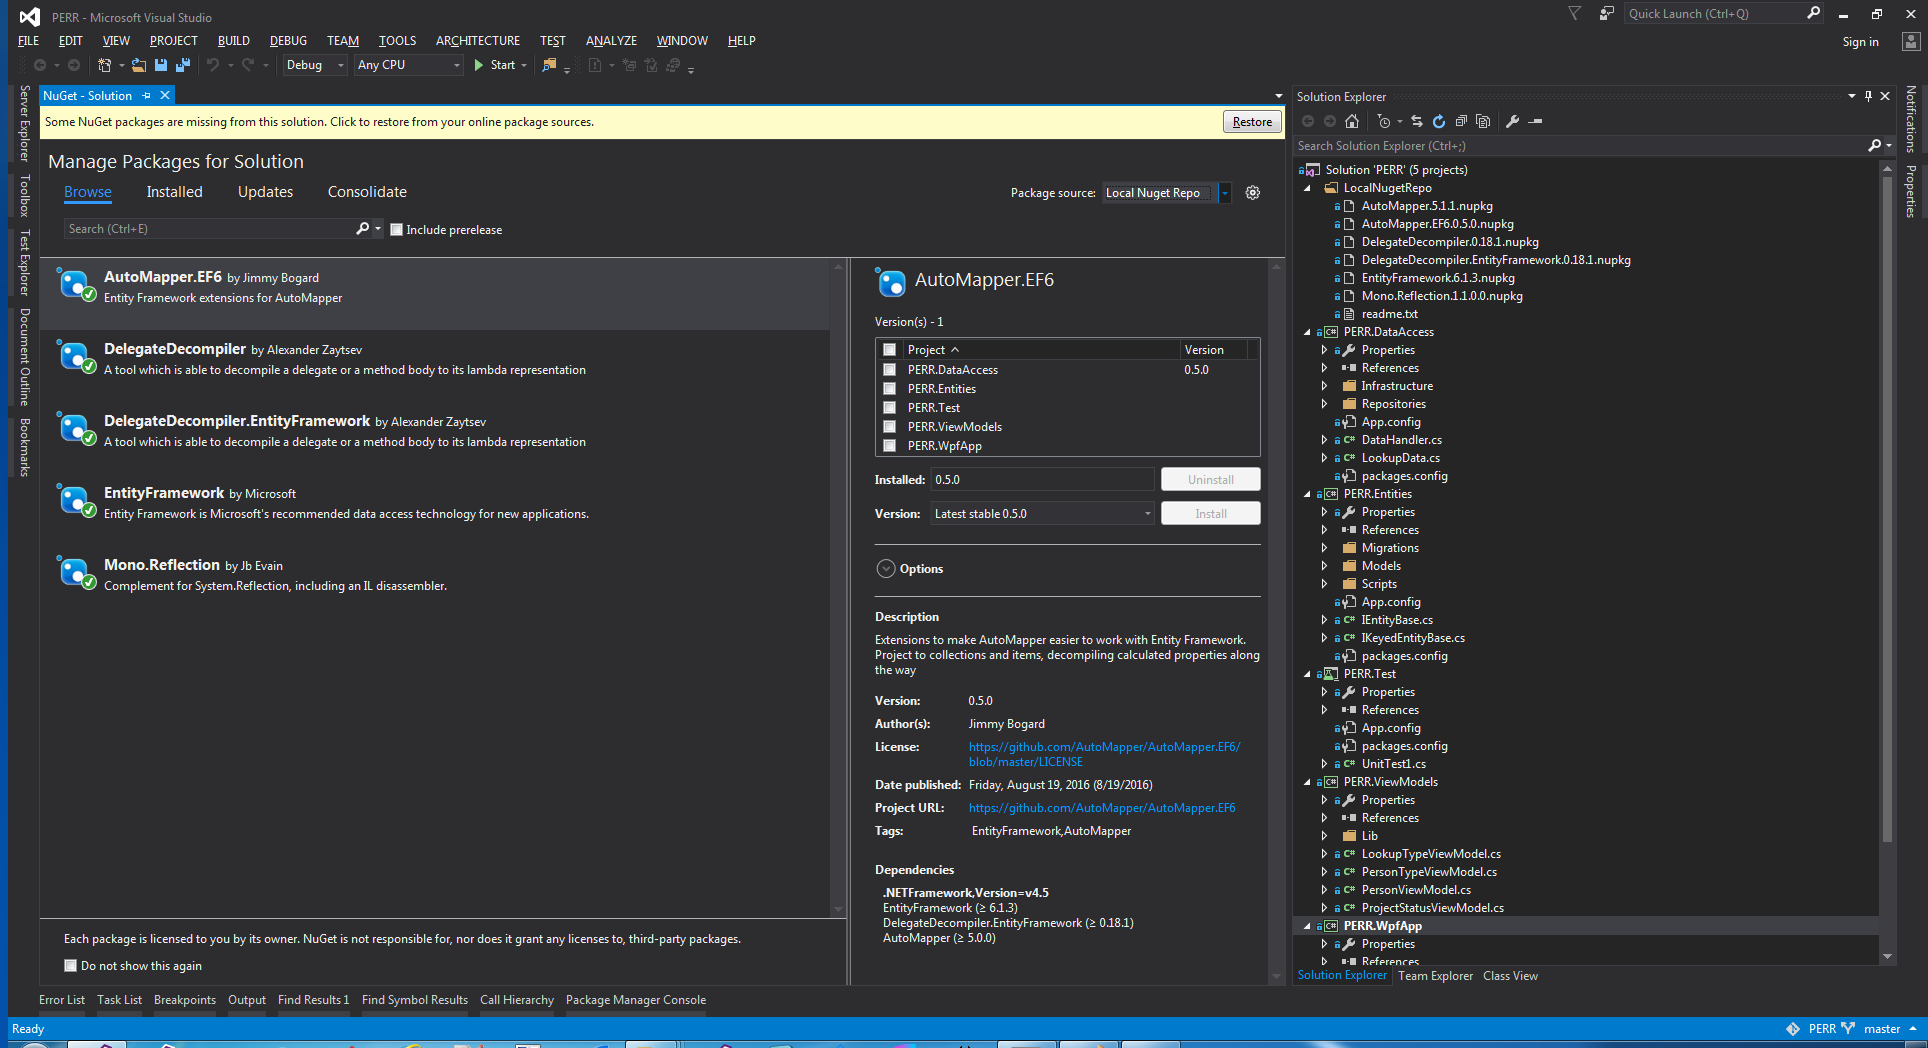
Task: Focus the Quick Launch search box
Action: tap(1715, 14)
